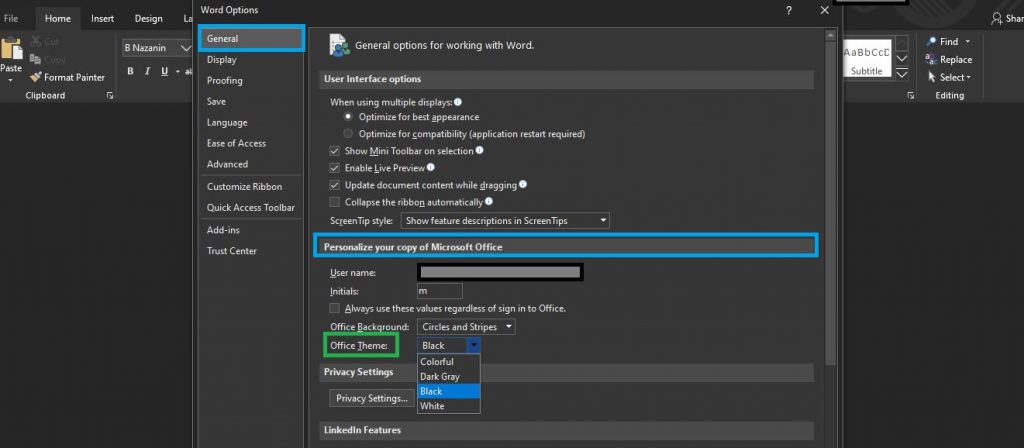Click the Select cursor icon
The height and width of the screenshot is (448, 1024).
coord(932,77)
